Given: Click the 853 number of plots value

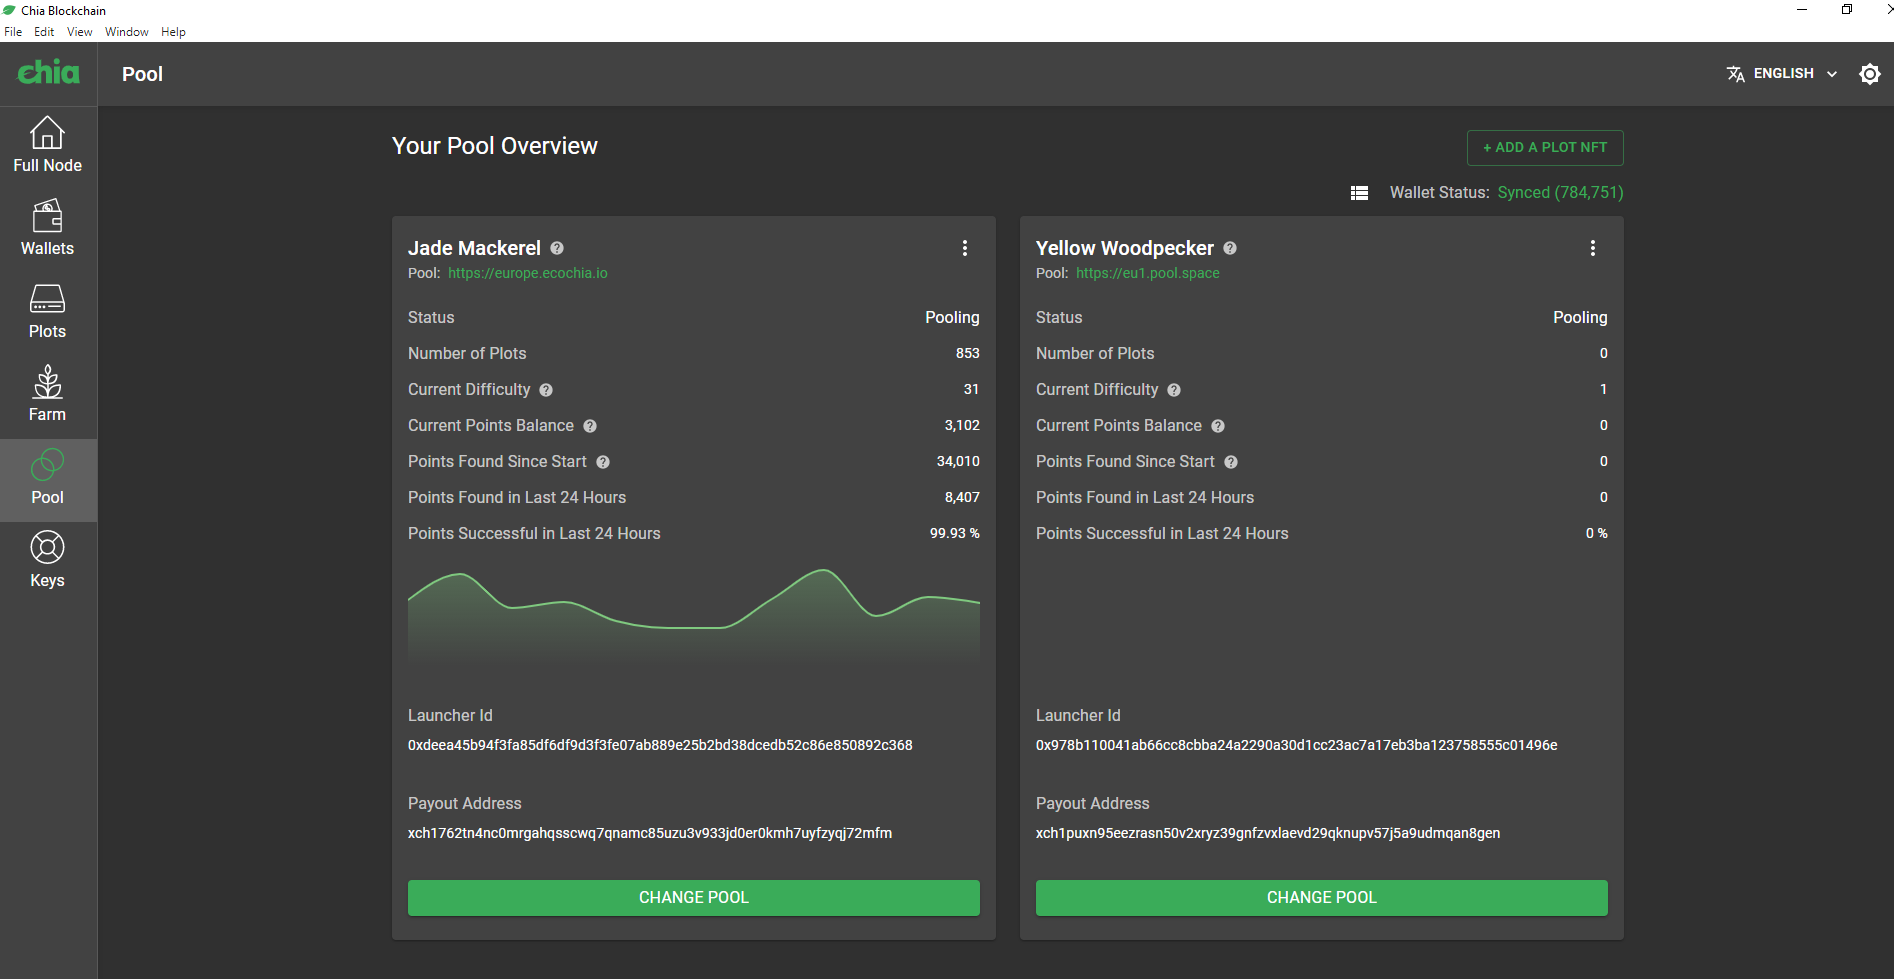Looking at the screenshot, I should coord(968,353).
